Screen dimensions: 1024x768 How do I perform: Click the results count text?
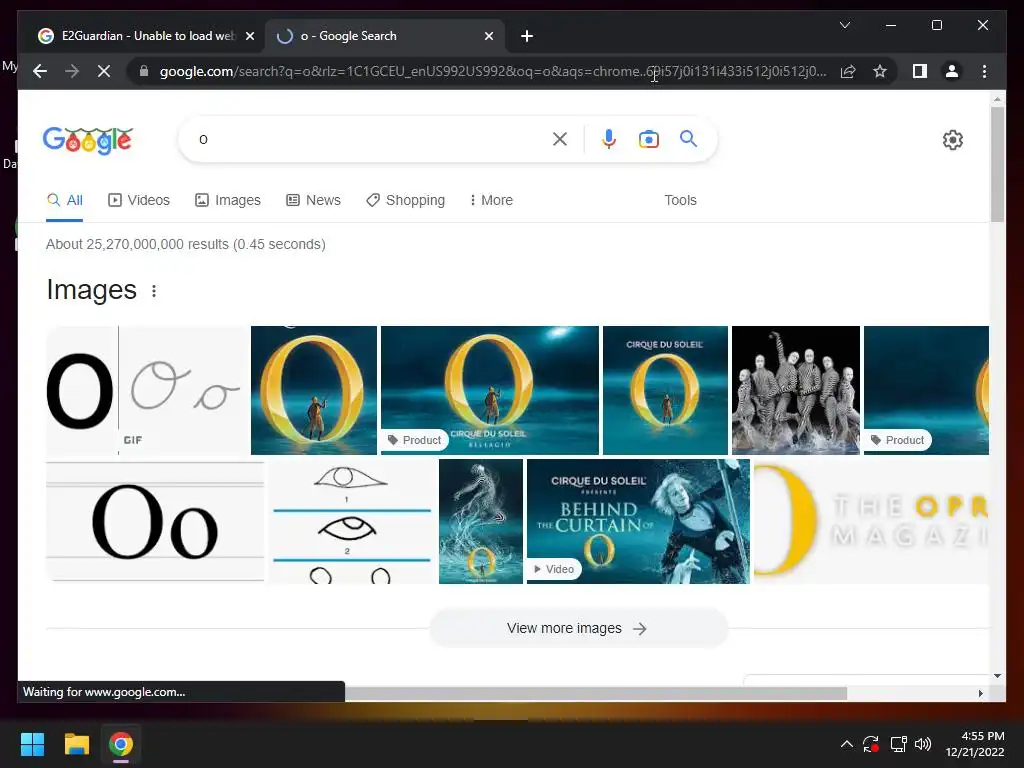[185, 244]
